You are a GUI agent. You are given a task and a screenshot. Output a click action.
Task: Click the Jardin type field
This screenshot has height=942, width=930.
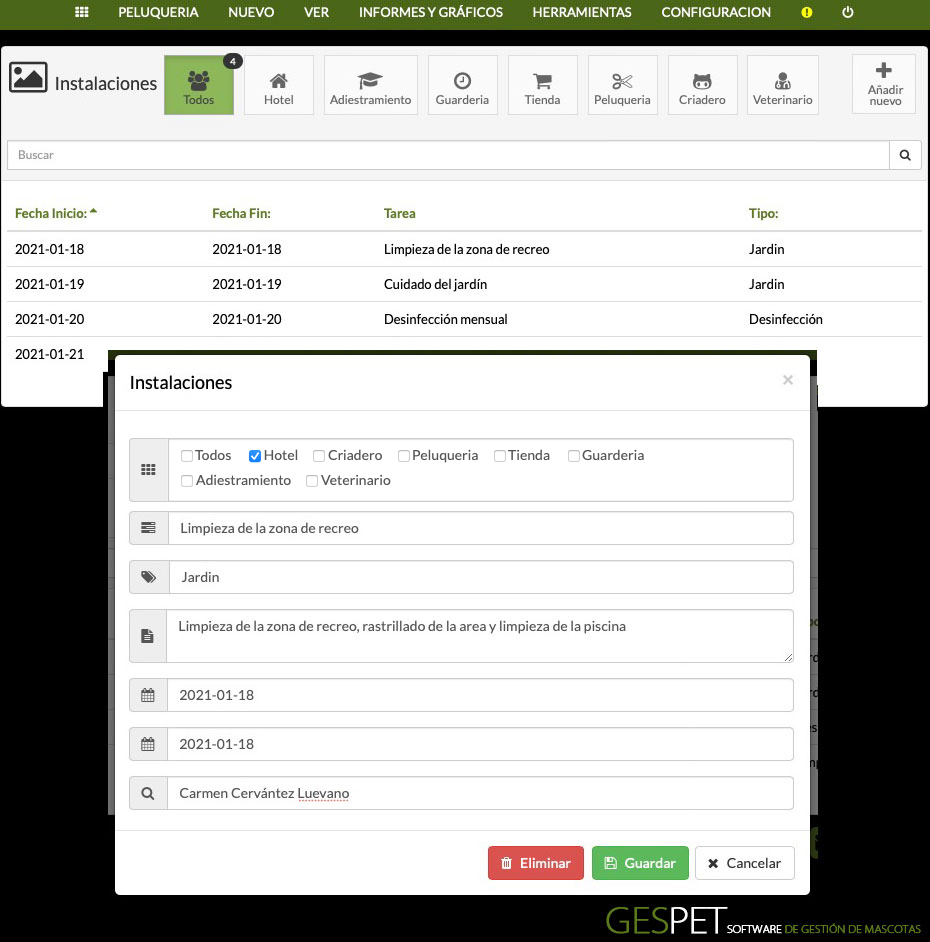click(481, 577)
